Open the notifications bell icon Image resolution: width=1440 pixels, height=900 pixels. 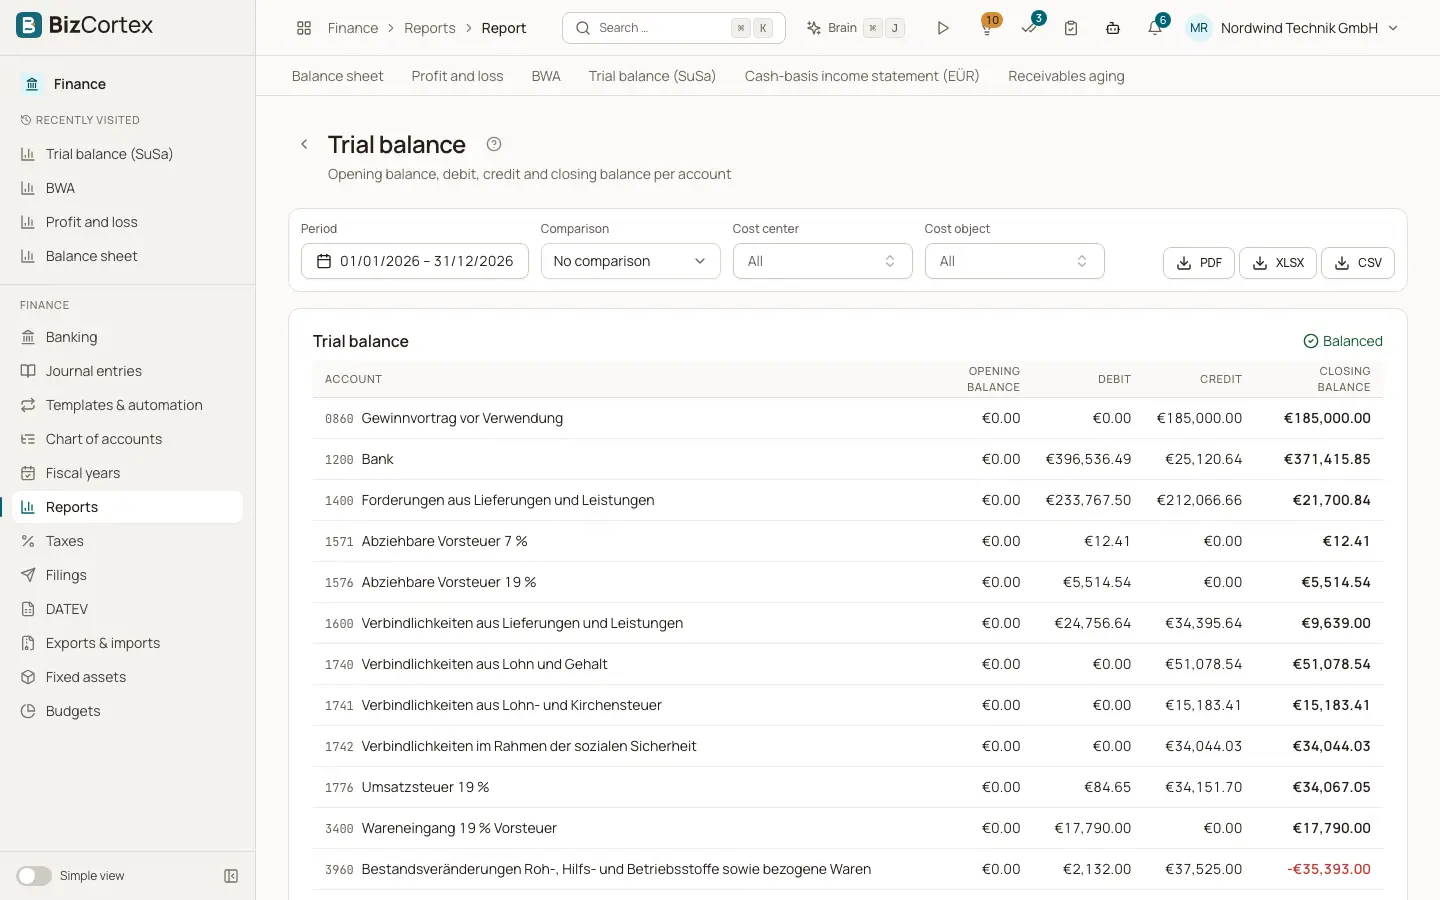click(x=1155, y=28)
